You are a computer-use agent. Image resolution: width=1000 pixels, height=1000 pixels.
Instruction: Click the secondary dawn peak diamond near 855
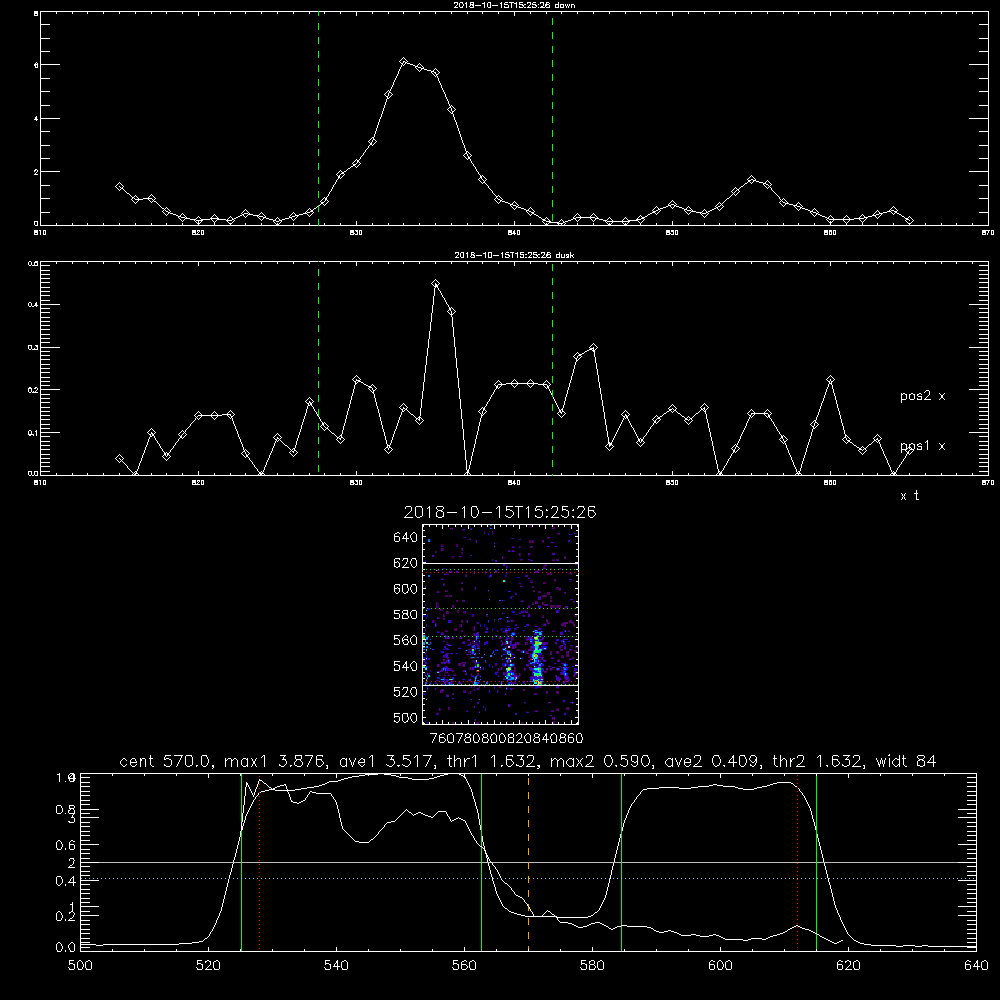(x=752, y=180)
